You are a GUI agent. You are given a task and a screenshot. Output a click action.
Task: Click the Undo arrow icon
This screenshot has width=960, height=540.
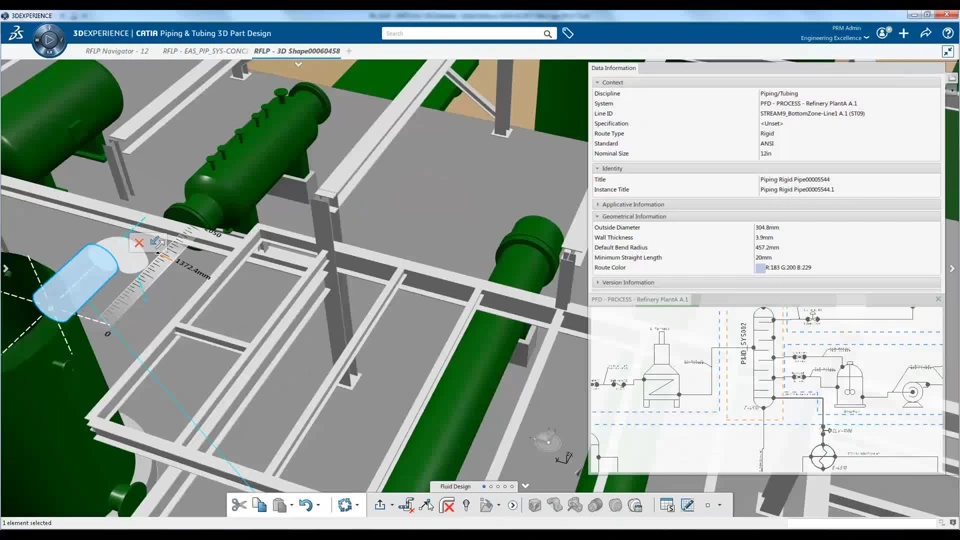point(305,505)
